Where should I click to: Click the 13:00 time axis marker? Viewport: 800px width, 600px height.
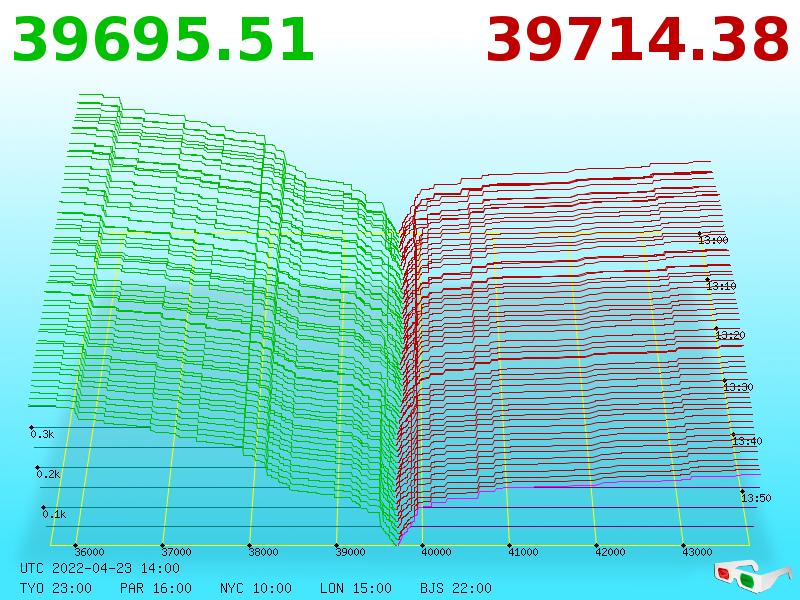[x=713, y=240]
